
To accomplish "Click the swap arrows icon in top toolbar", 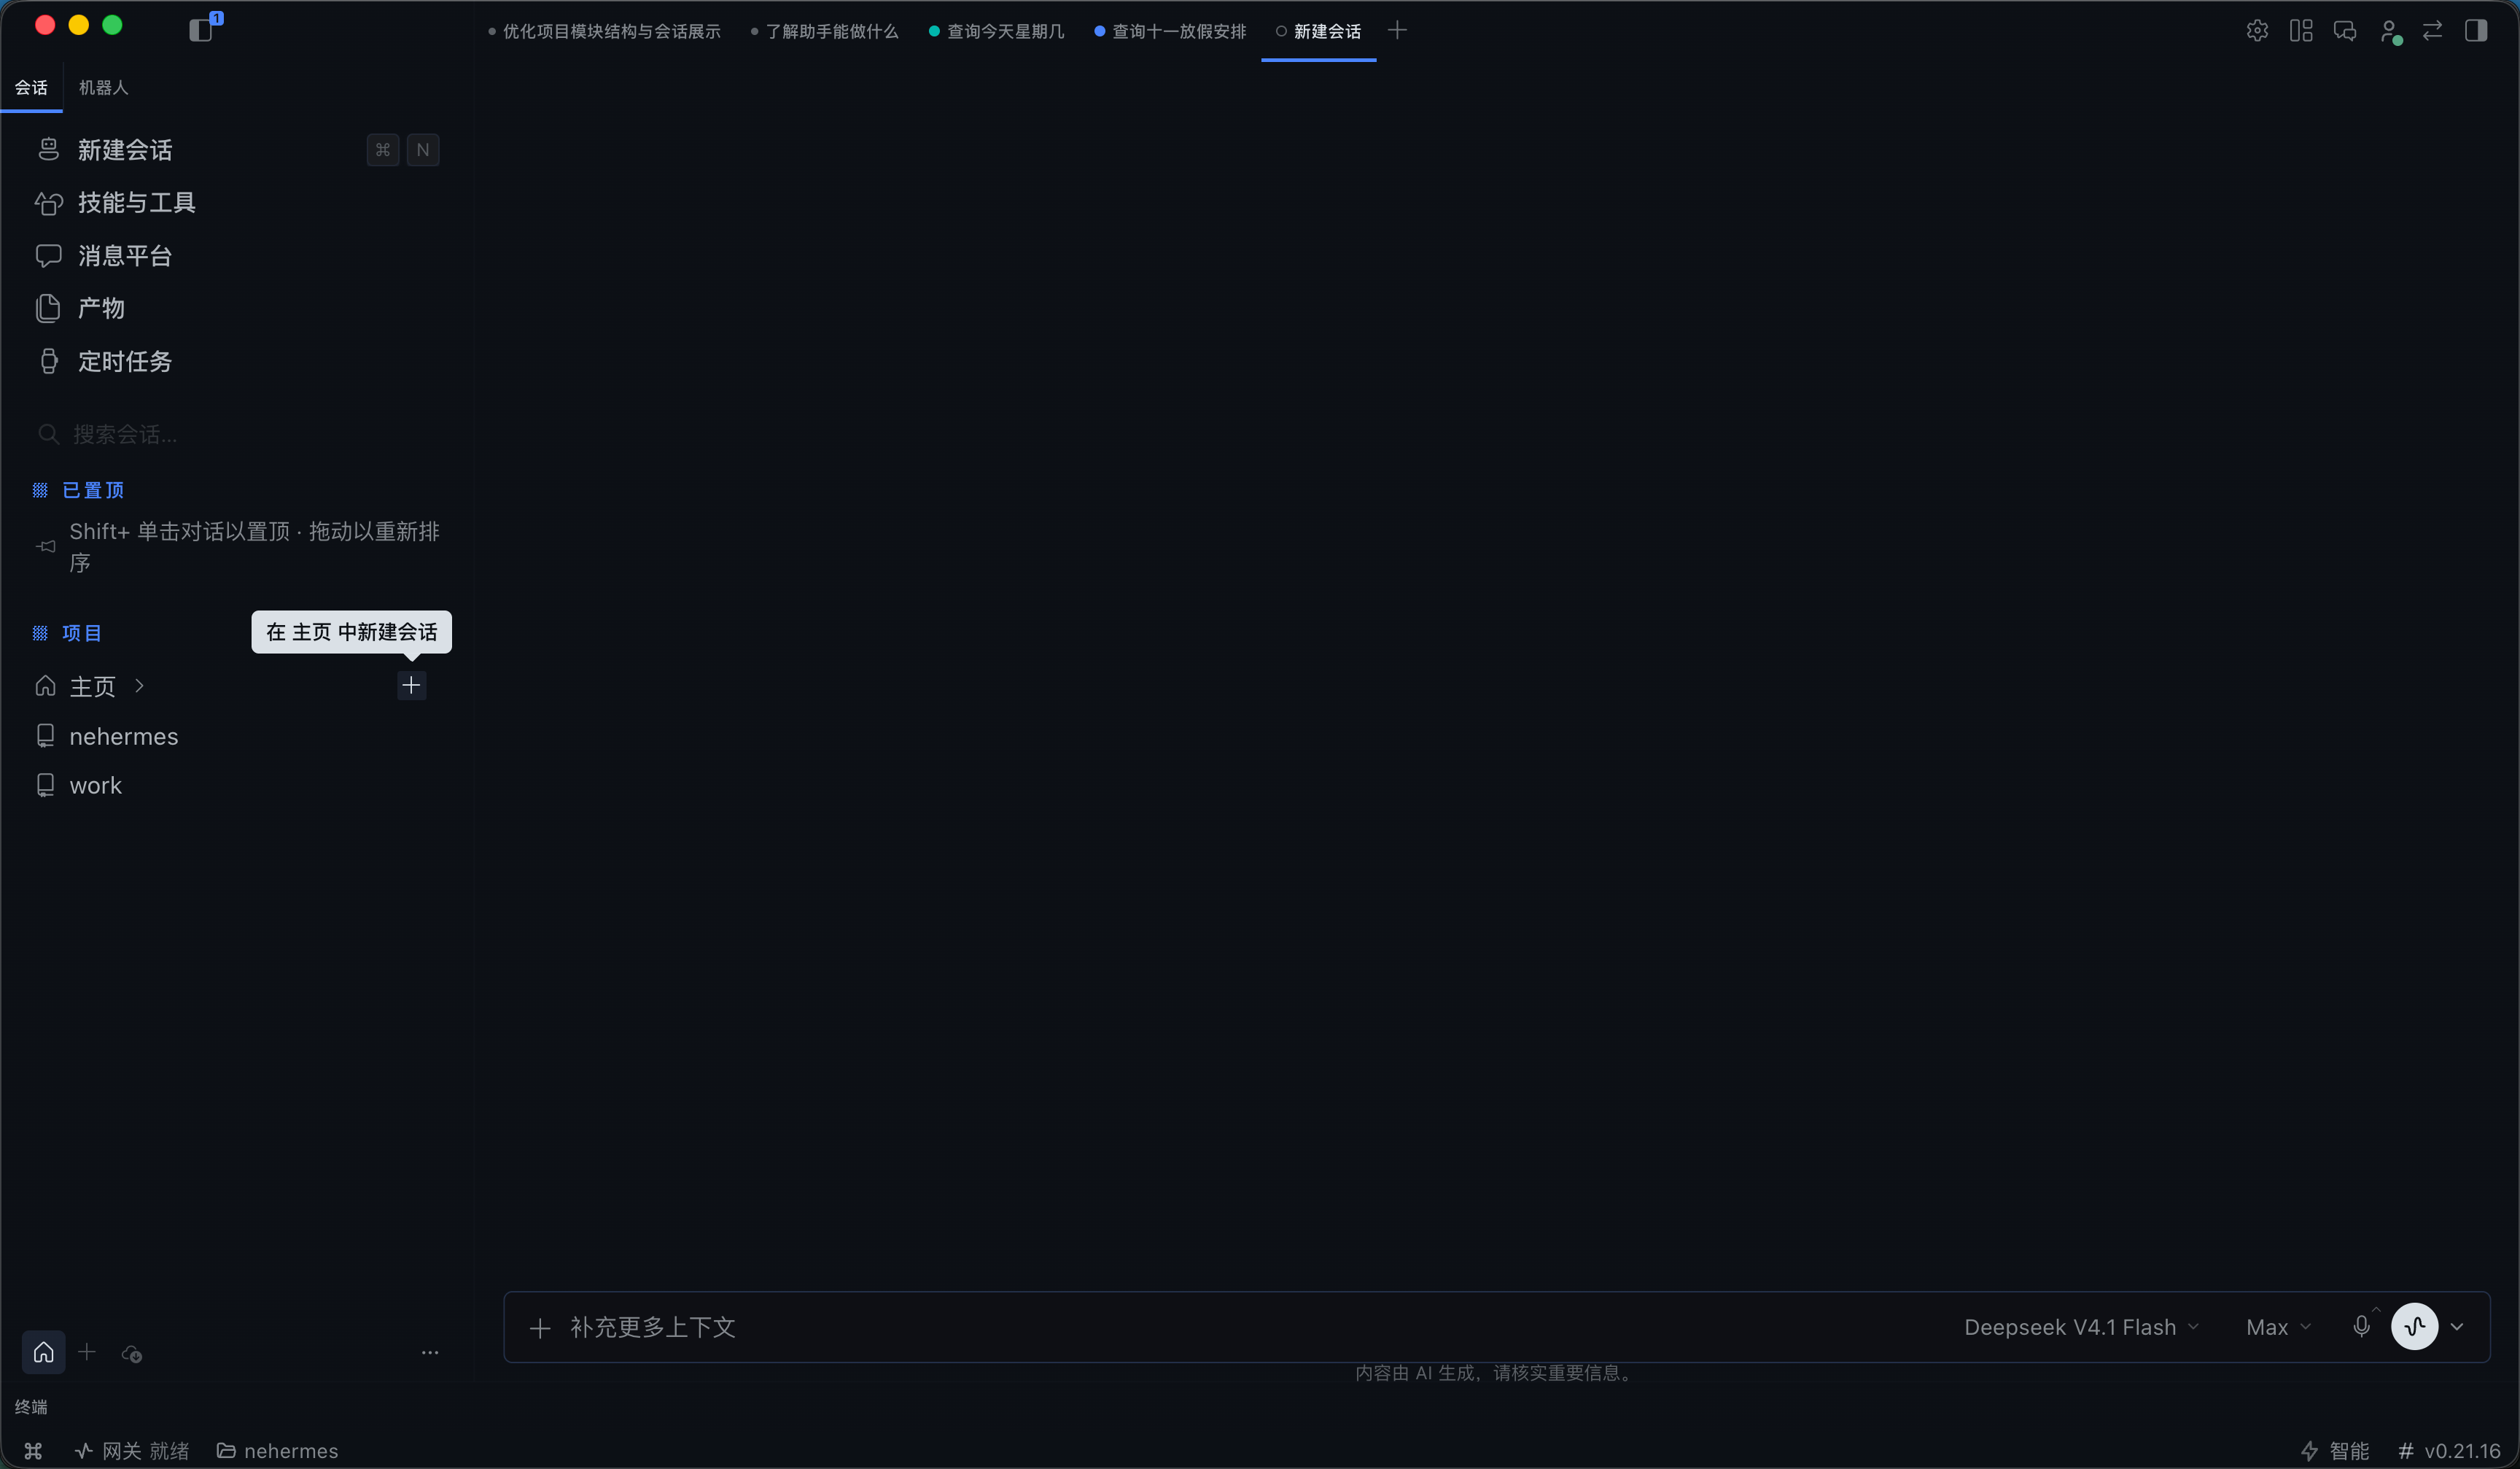I will (2432, 31).
